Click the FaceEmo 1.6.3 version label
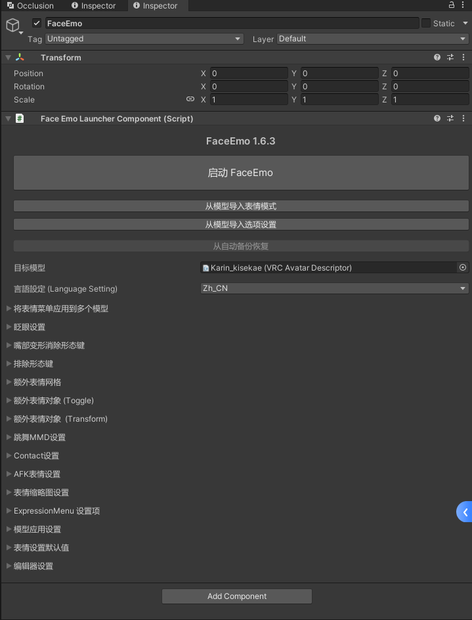The image size is (472, 620). coord(241,141)
